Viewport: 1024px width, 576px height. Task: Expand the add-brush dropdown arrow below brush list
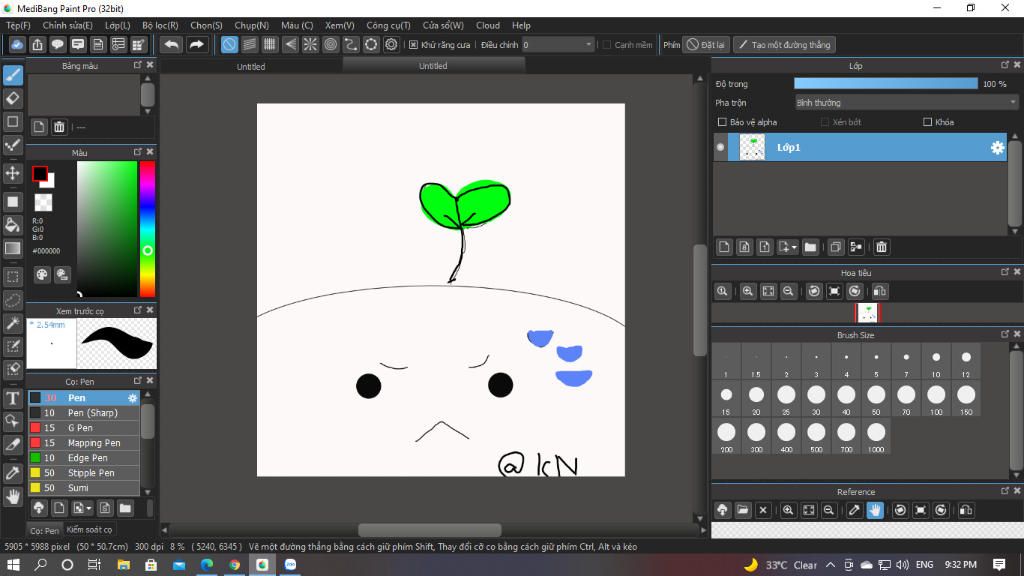tap(89, 508)
